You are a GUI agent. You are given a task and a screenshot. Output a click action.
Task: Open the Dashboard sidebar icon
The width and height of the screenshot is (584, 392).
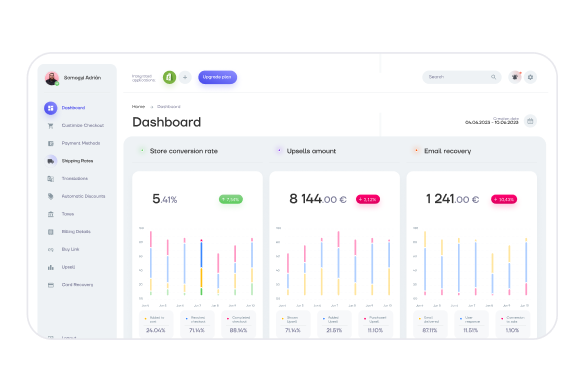51,108
